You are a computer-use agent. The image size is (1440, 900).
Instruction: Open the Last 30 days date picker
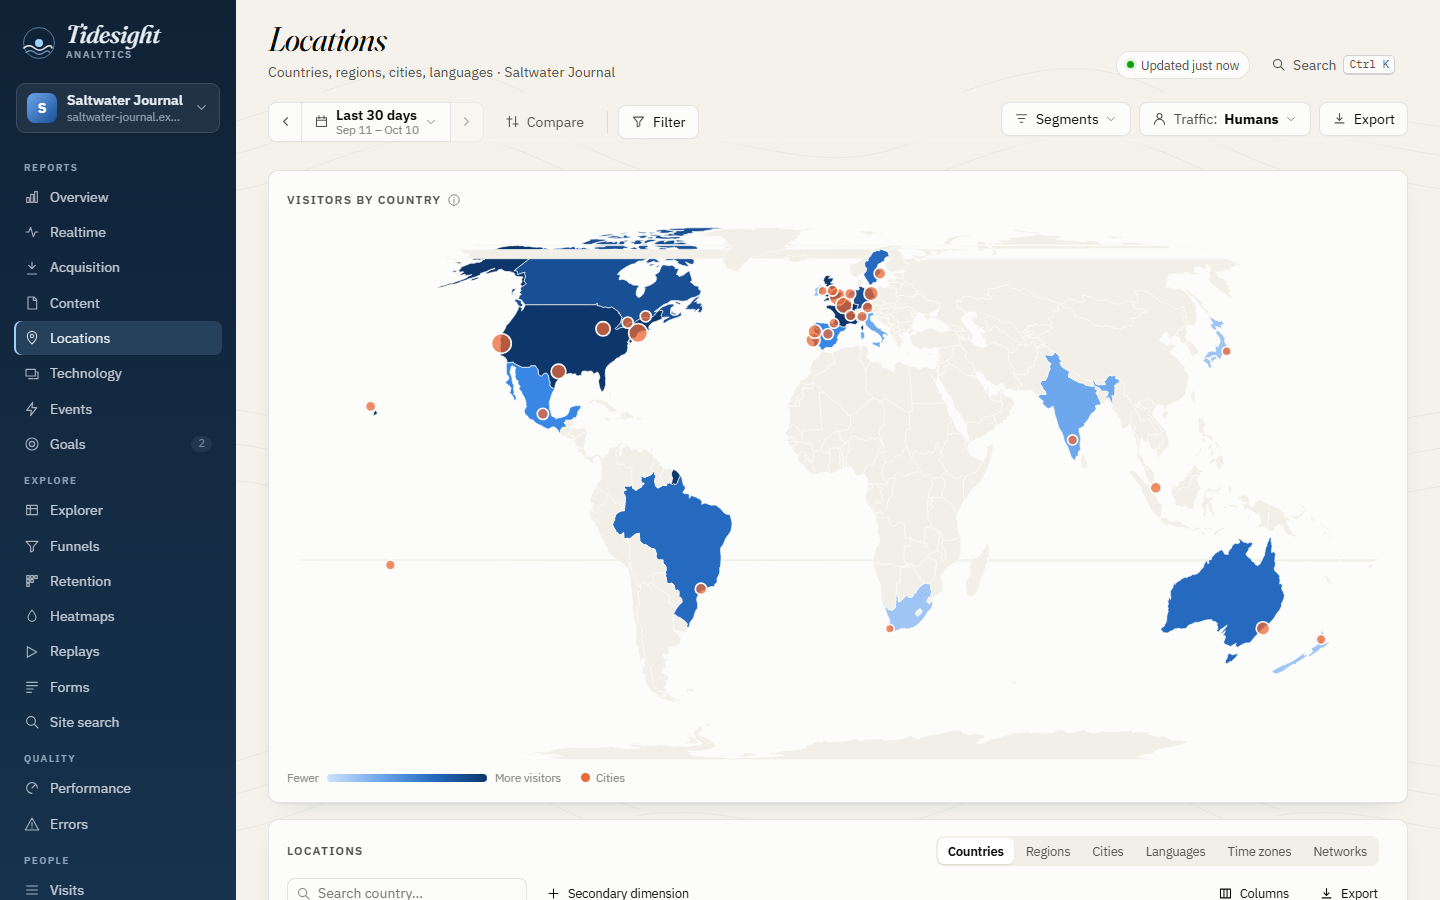(x=376, y=122)
